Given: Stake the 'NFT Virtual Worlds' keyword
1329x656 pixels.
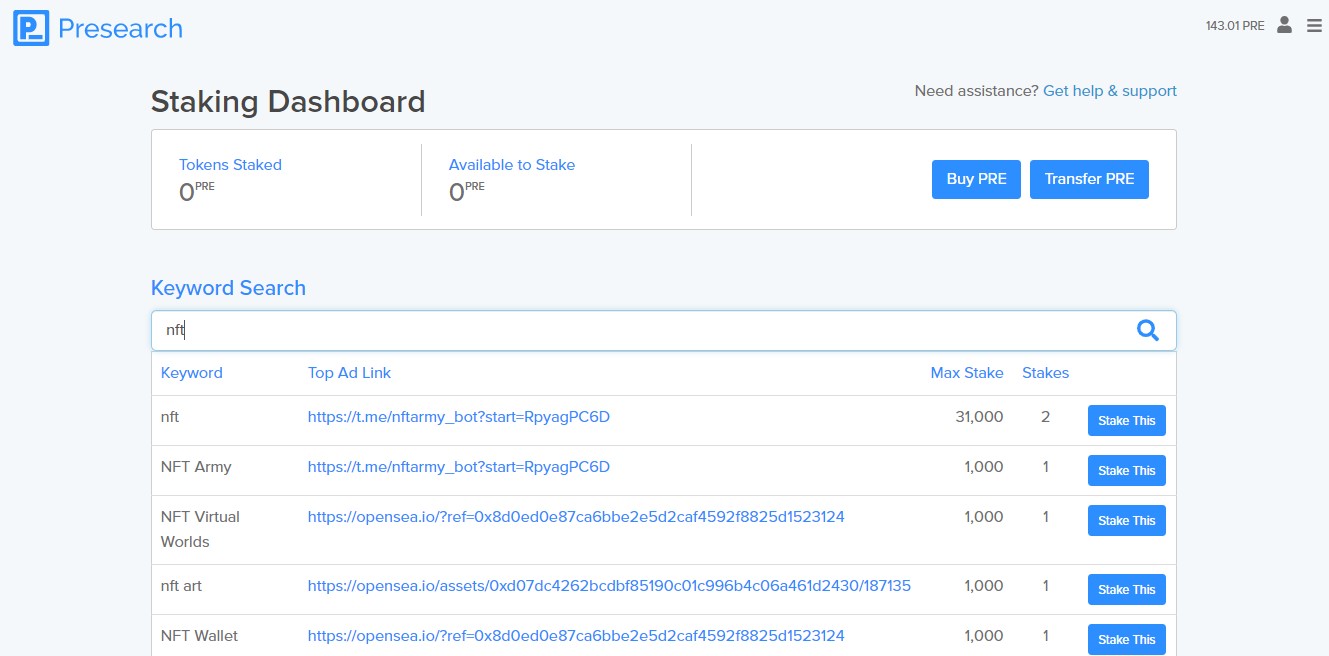Looking at the screenshot, I should point(1126,521).
